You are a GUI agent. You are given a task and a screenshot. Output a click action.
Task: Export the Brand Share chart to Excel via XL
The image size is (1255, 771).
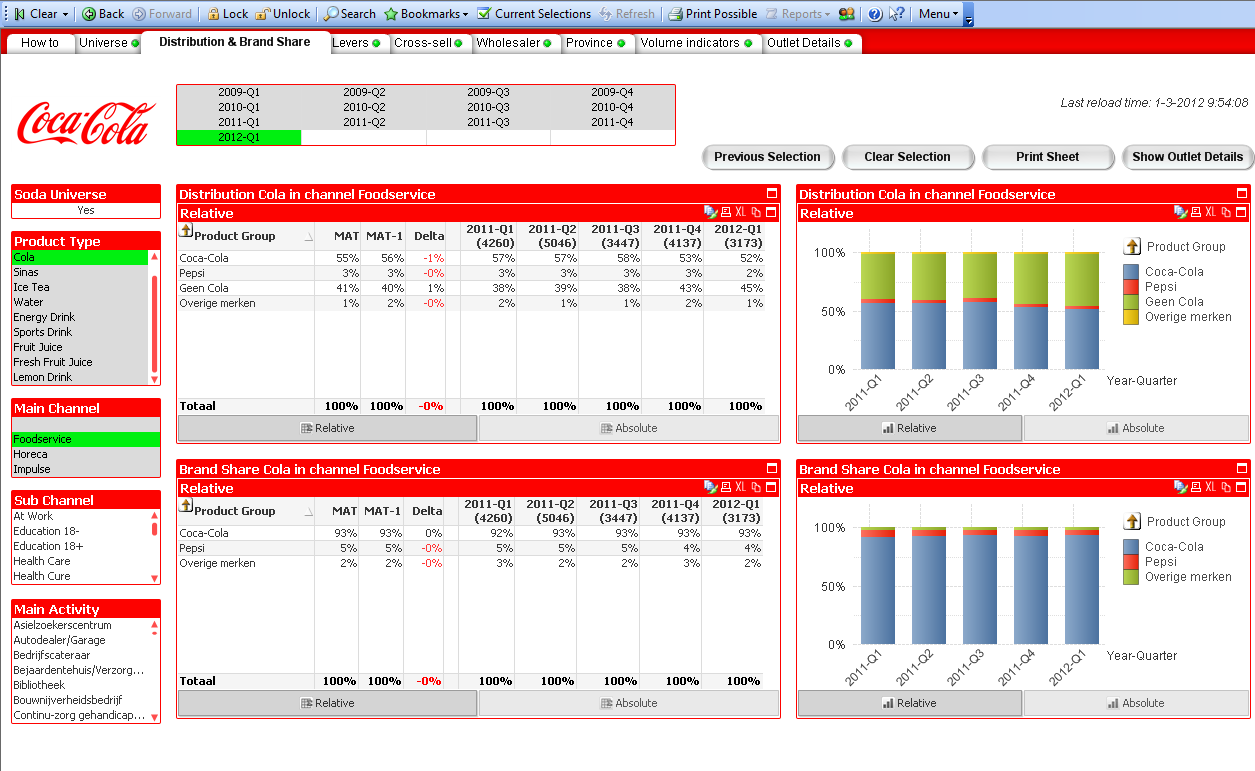(1210, 487)
